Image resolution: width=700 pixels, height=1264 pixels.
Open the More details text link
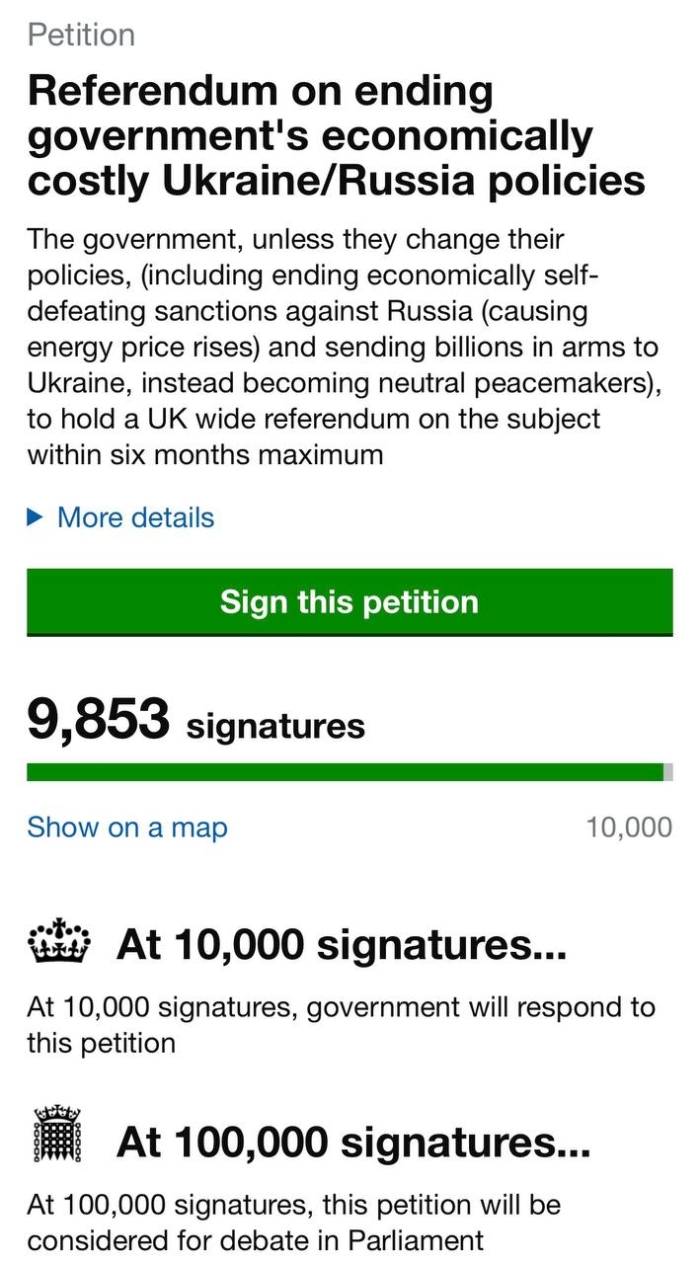click(x=135, y=517)
